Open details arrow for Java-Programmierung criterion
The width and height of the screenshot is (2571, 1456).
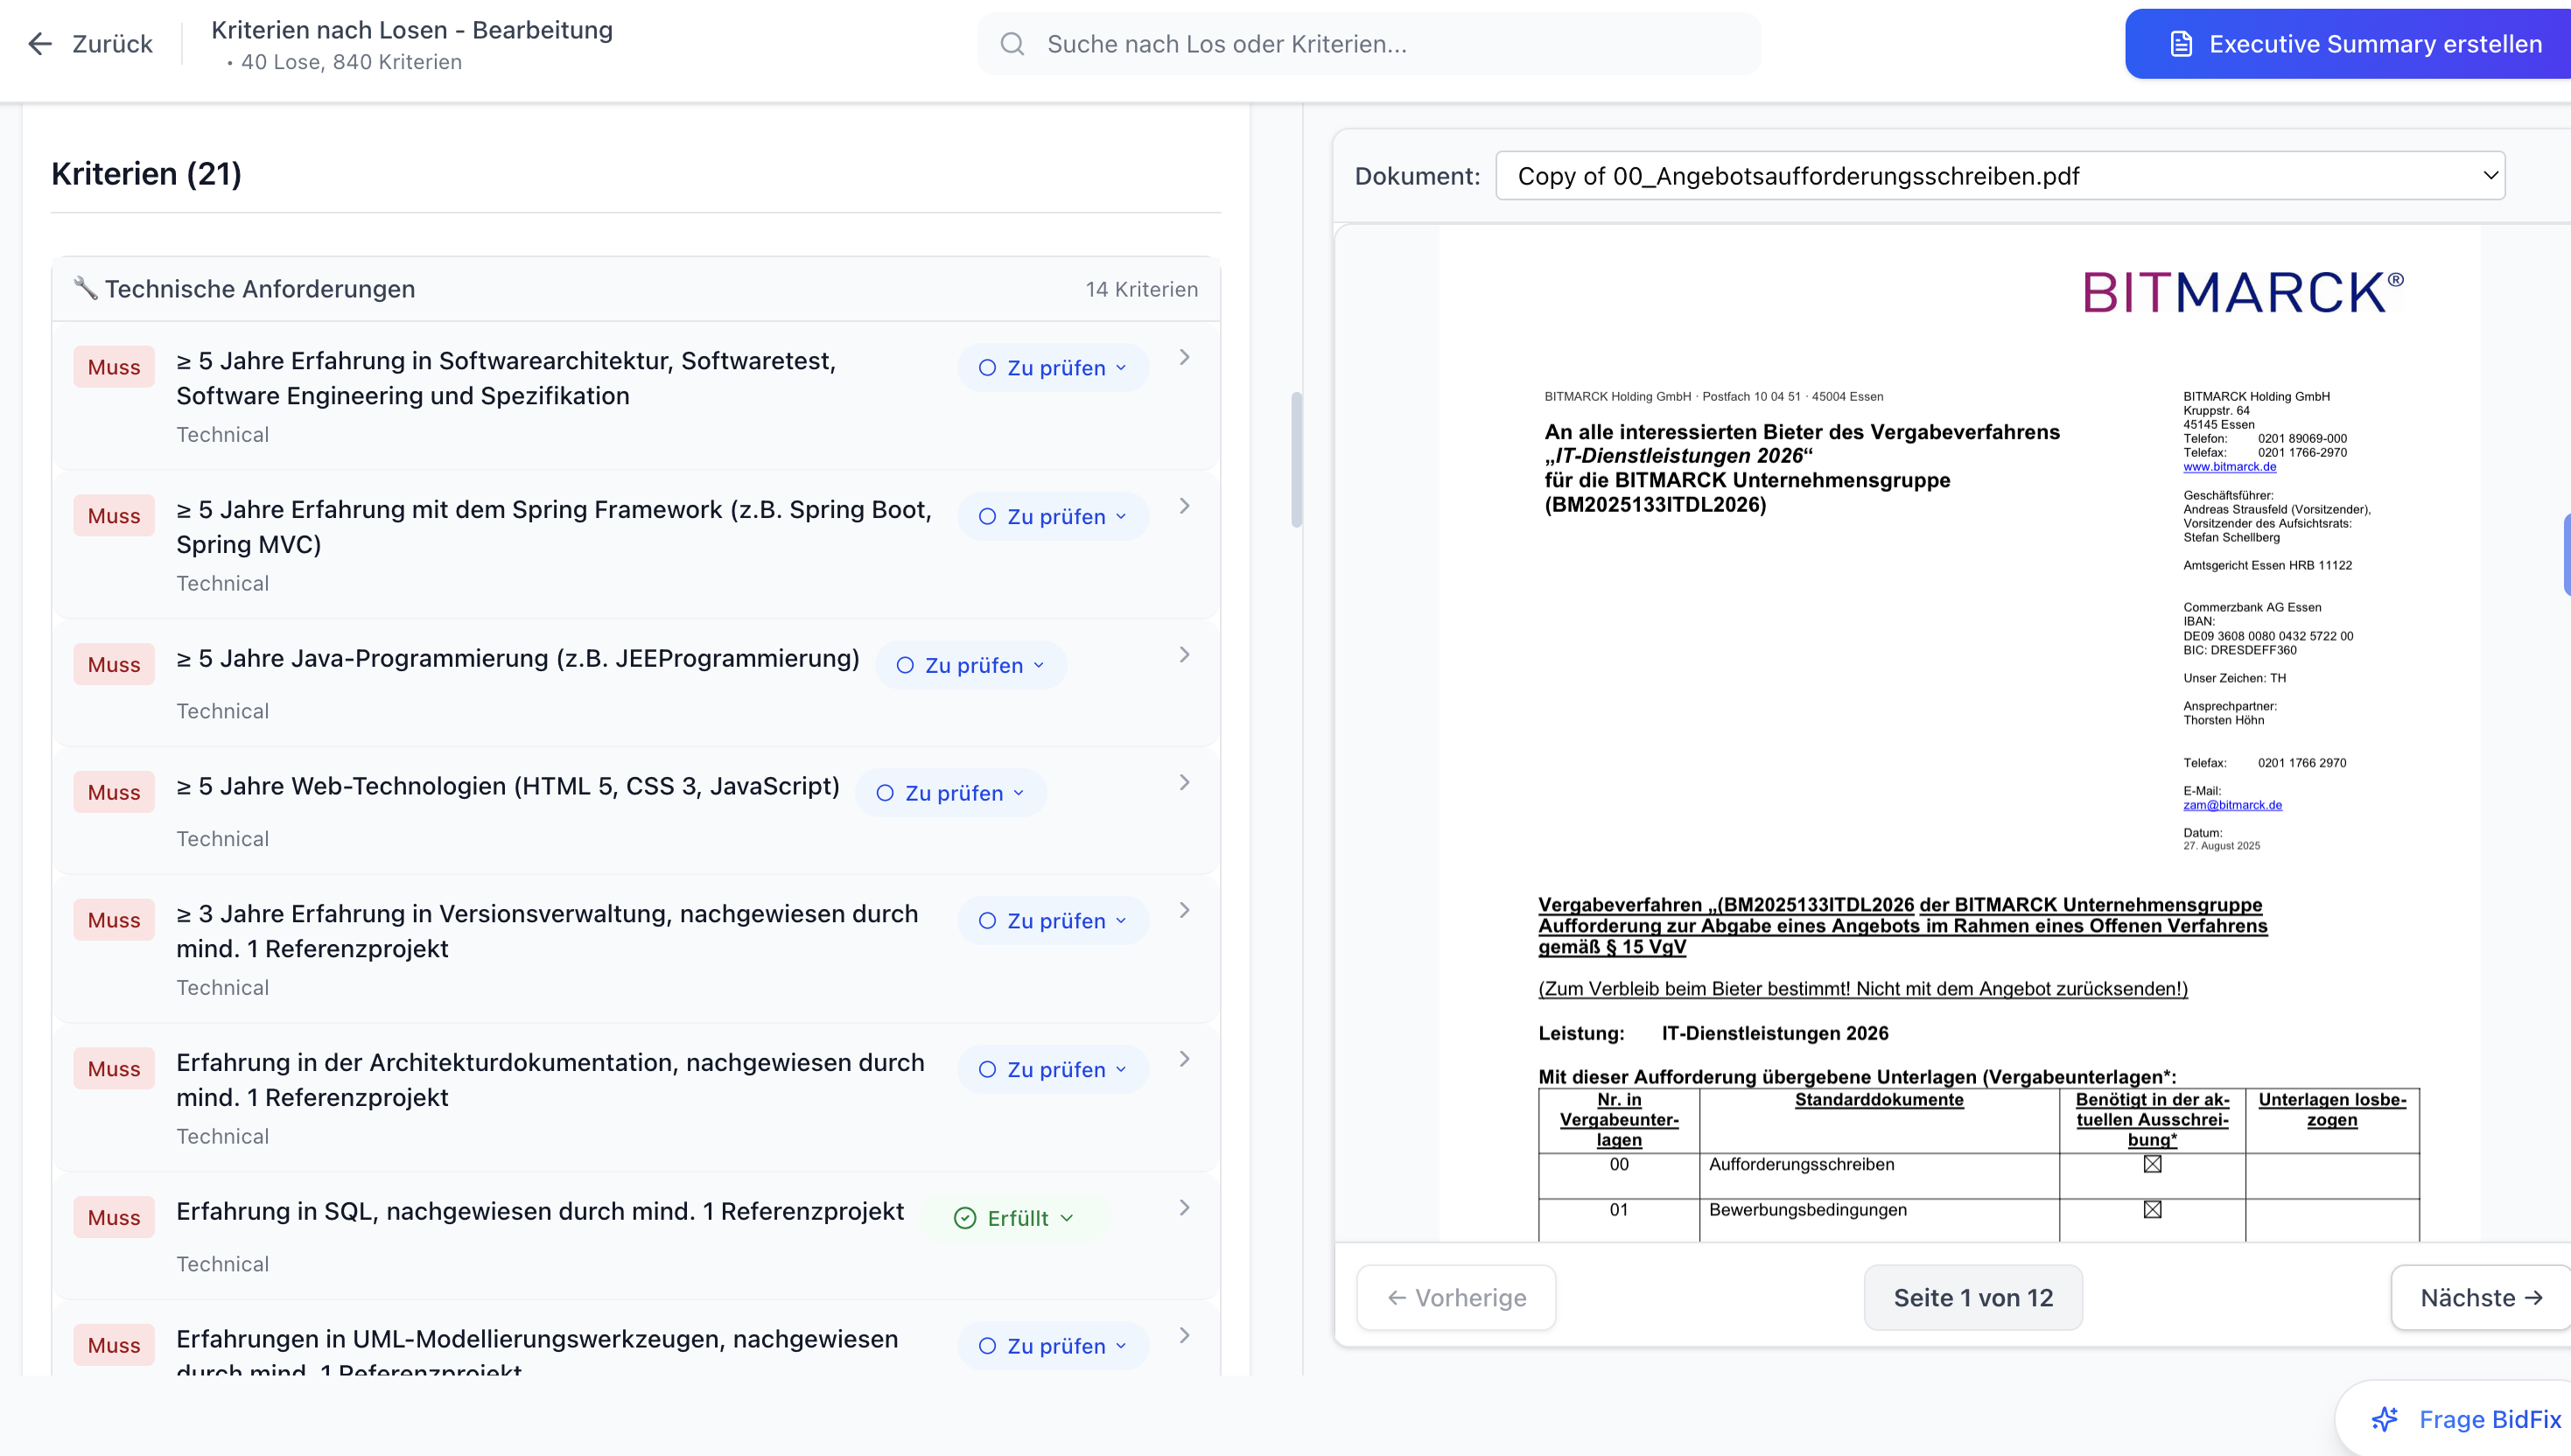point(1184,655)
